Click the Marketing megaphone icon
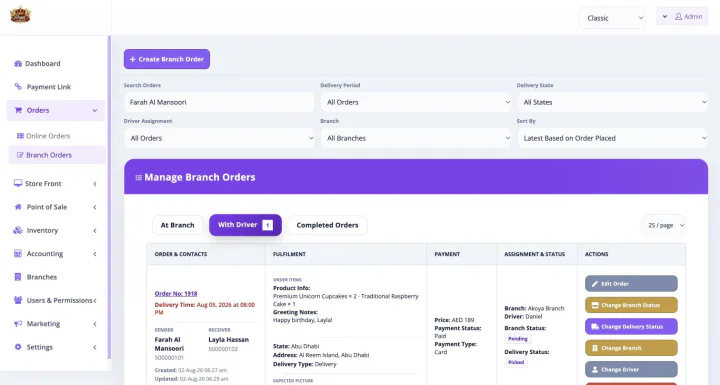 [18, 323]
